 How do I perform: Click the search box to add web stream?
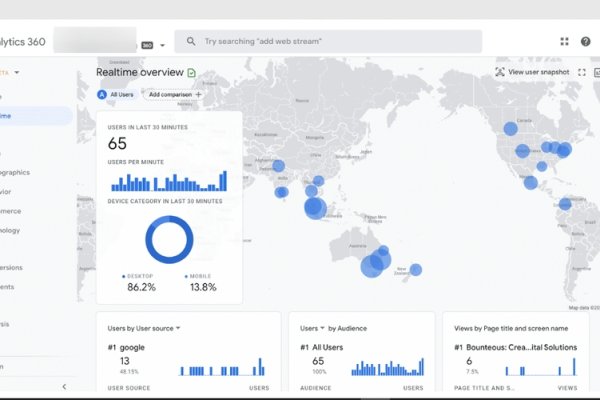click(x=330, y=42)
